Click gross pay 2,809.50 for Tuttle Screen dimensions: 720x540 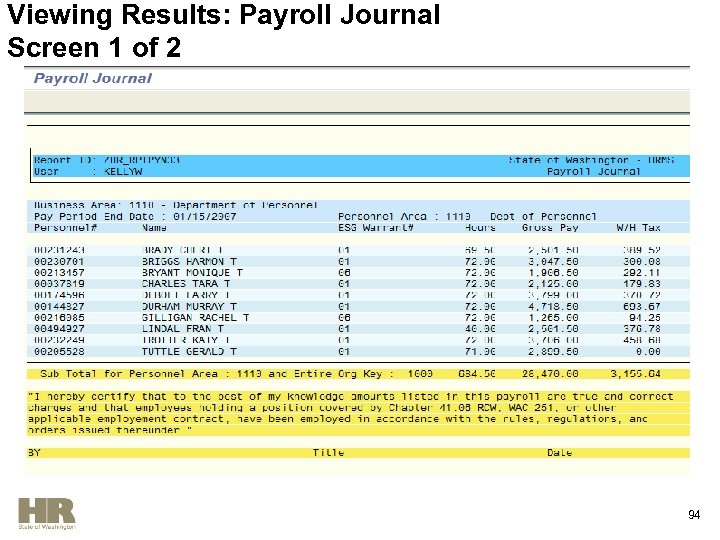tap(553, 352)
